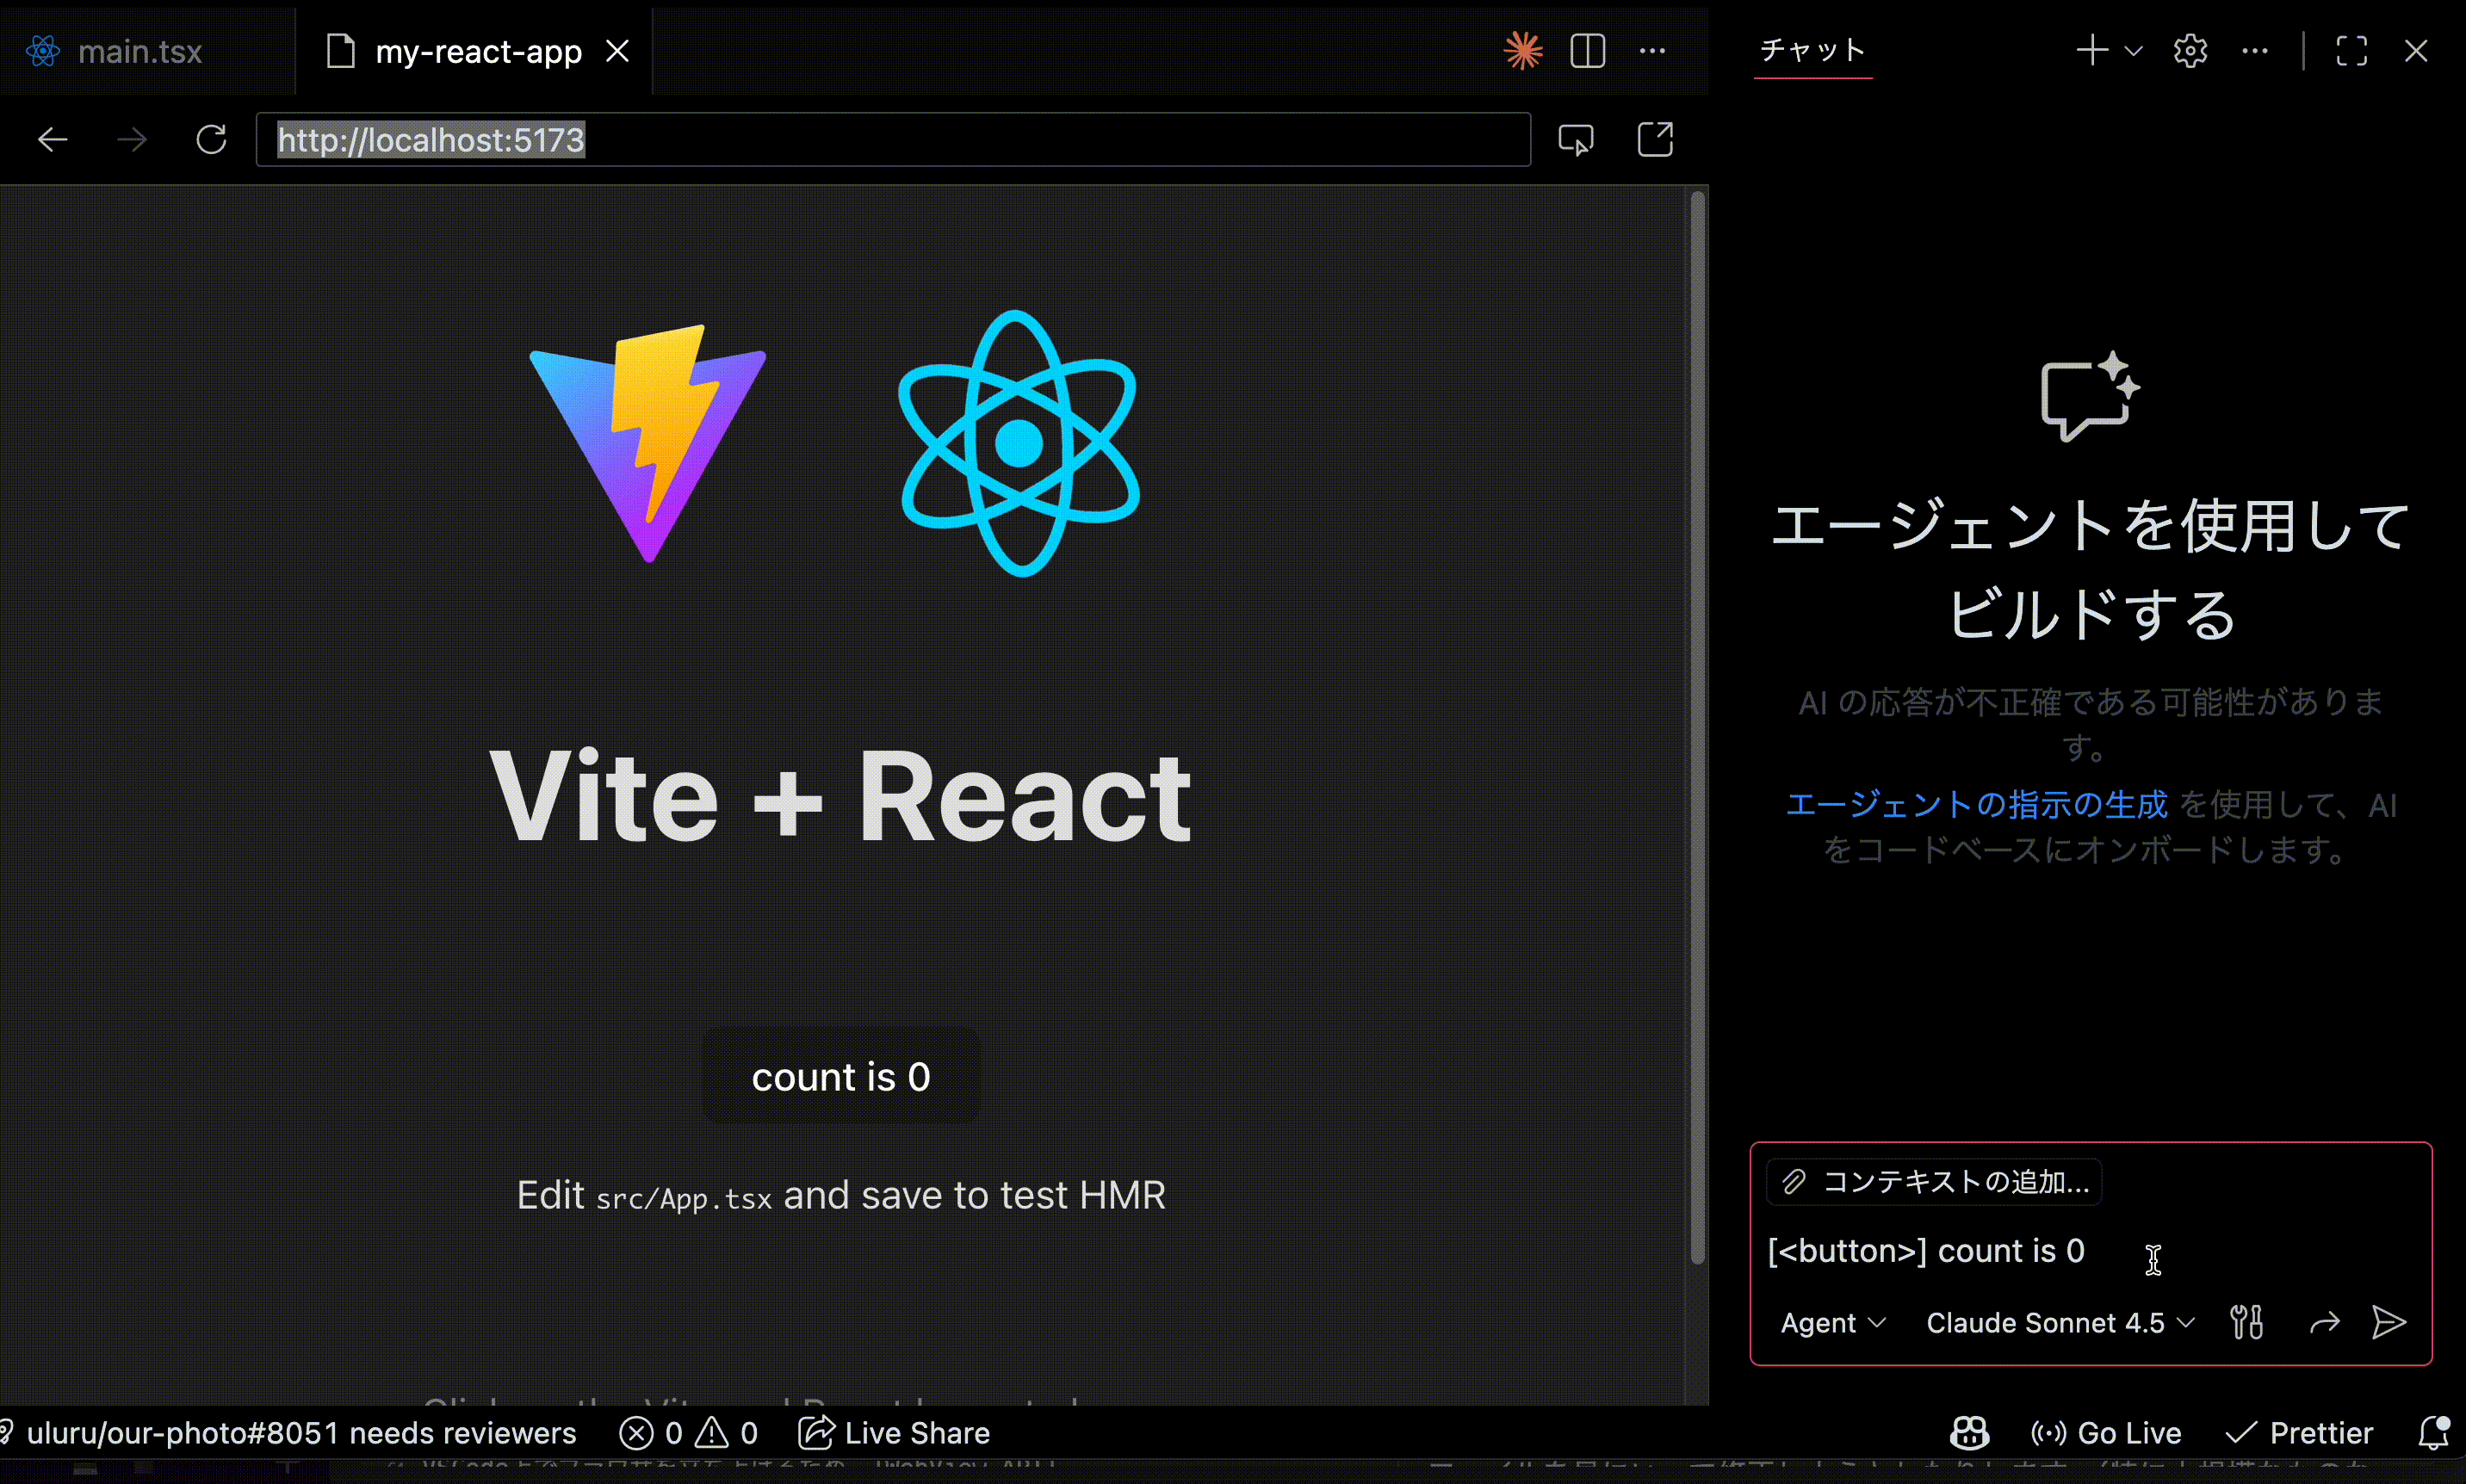
Task: Focus the localhost:5173 URL field
Action: pos(893,139)
